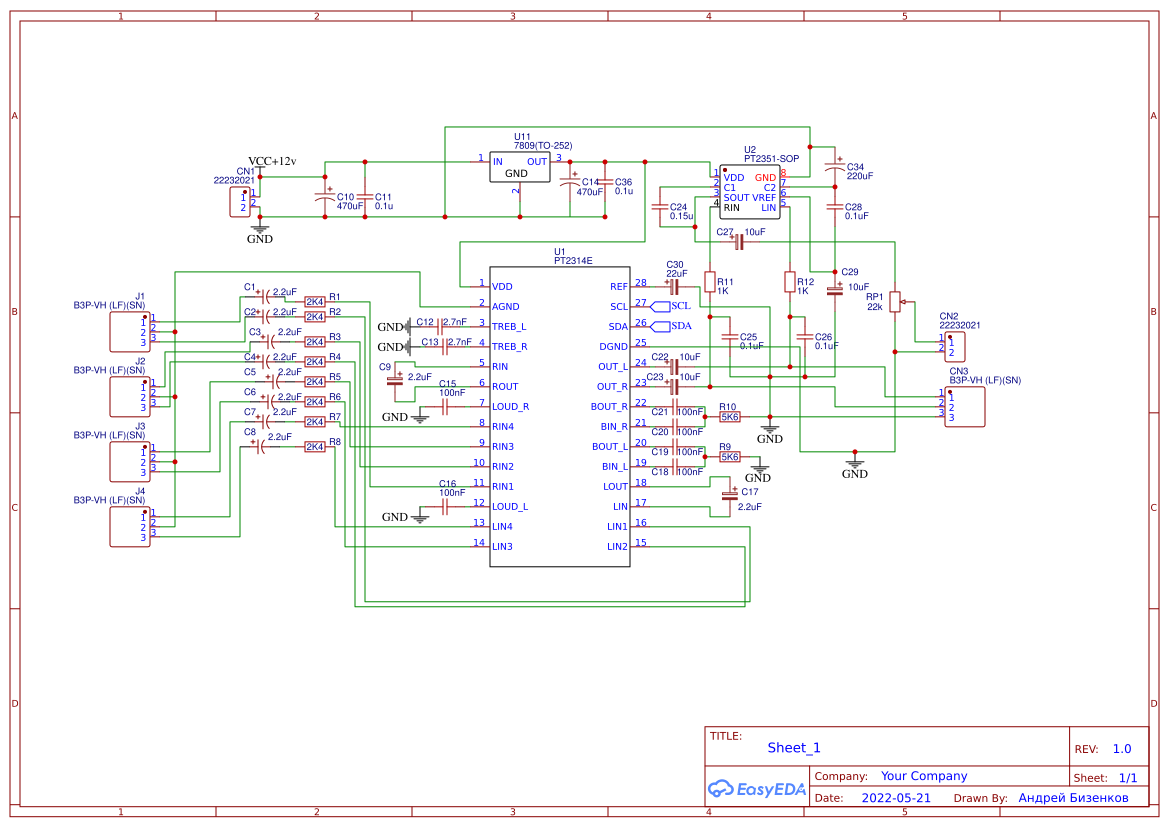The width and height of the screenshot is (1169, 827).
Task: Select the U2 PT2351-SOP chip symbol
Action: coord(750,192)
